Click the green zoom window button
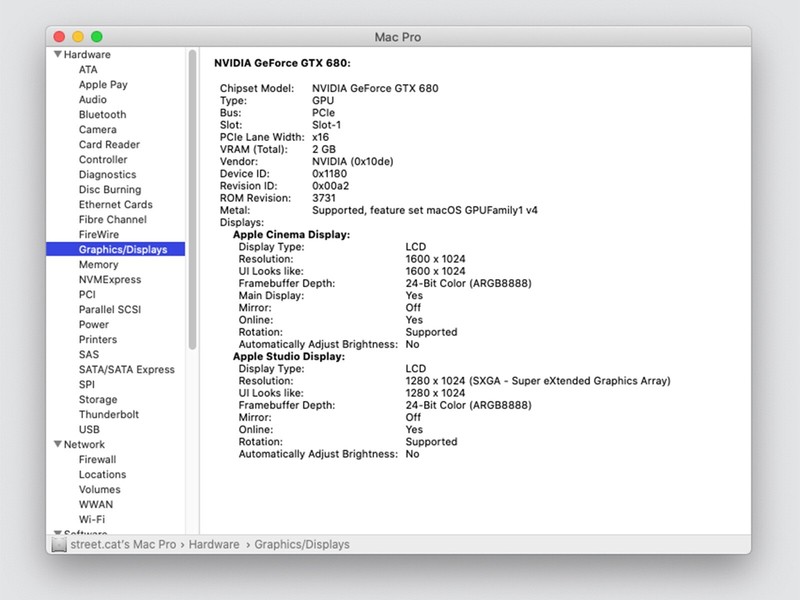This screenshot has width=800, height=600. point(97,37)
